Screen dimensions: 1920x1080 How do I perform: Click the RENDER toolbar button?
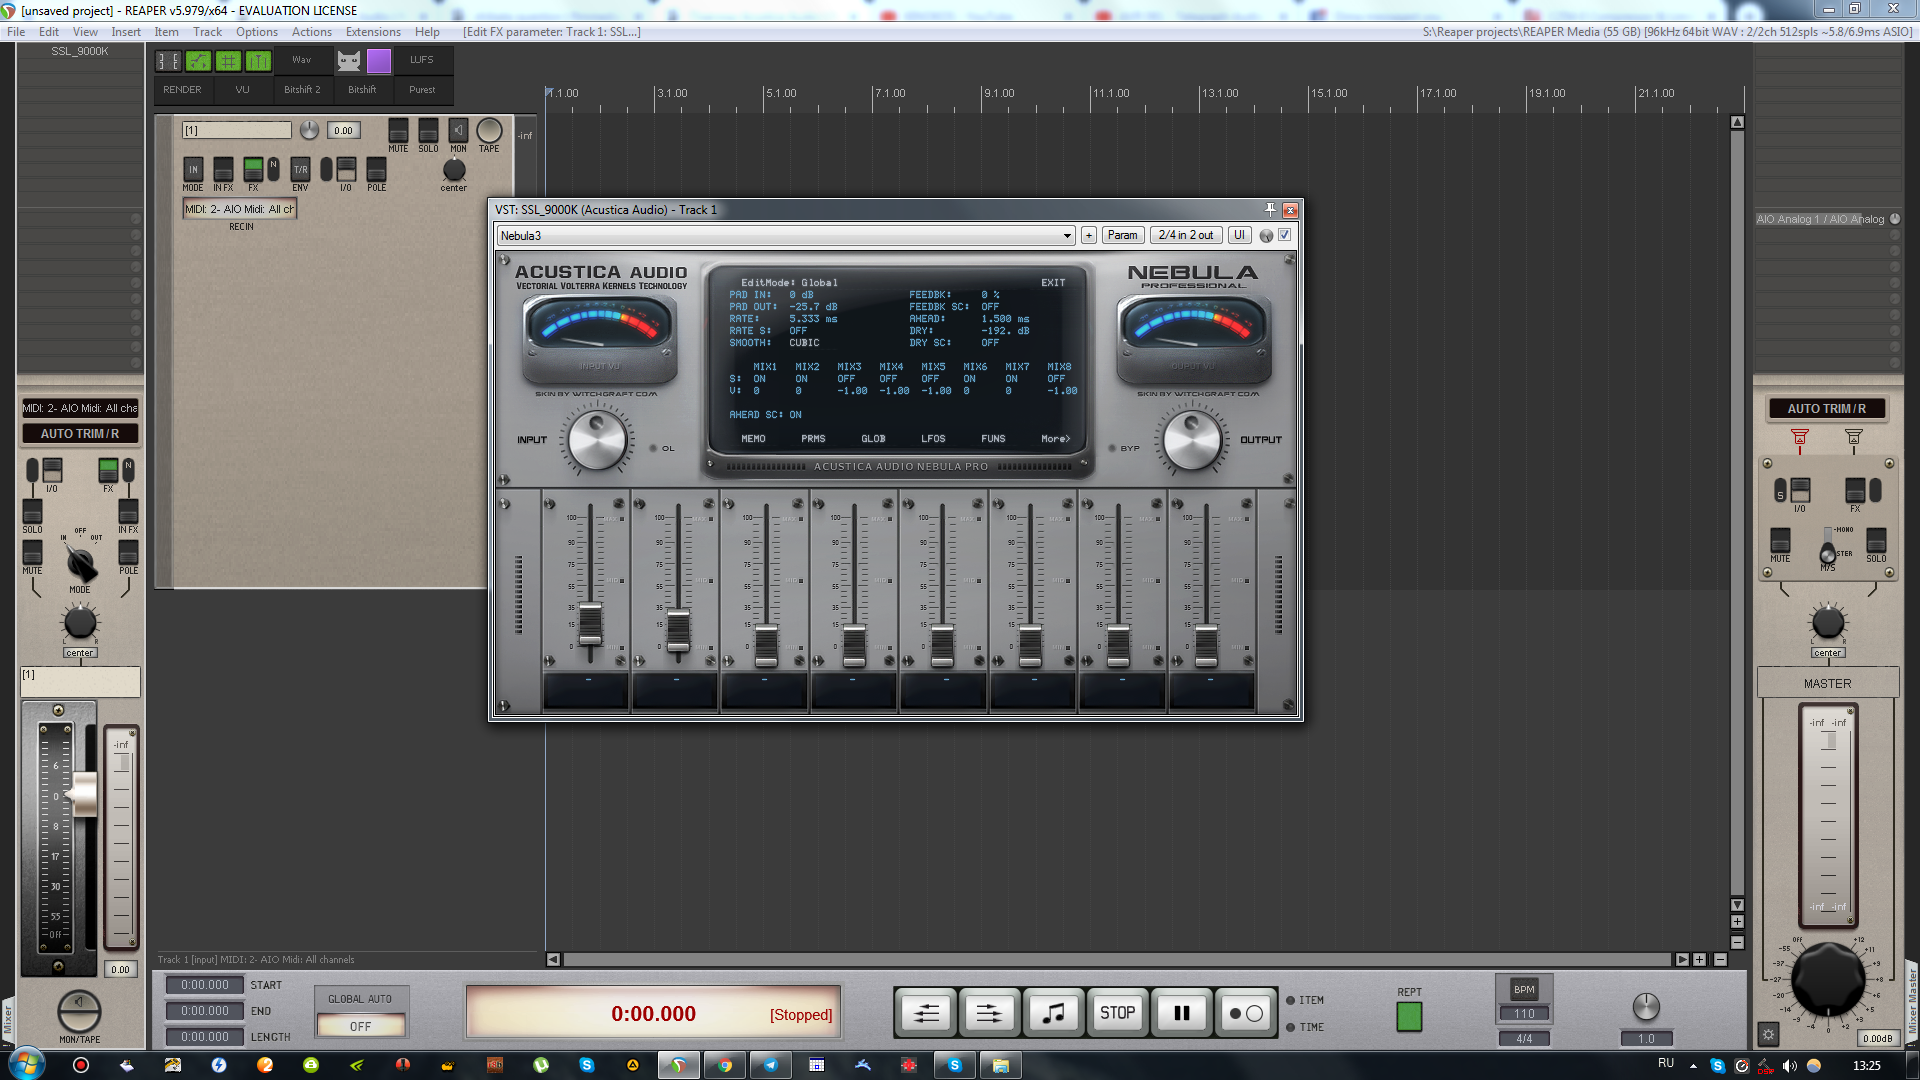coord(182,90)
